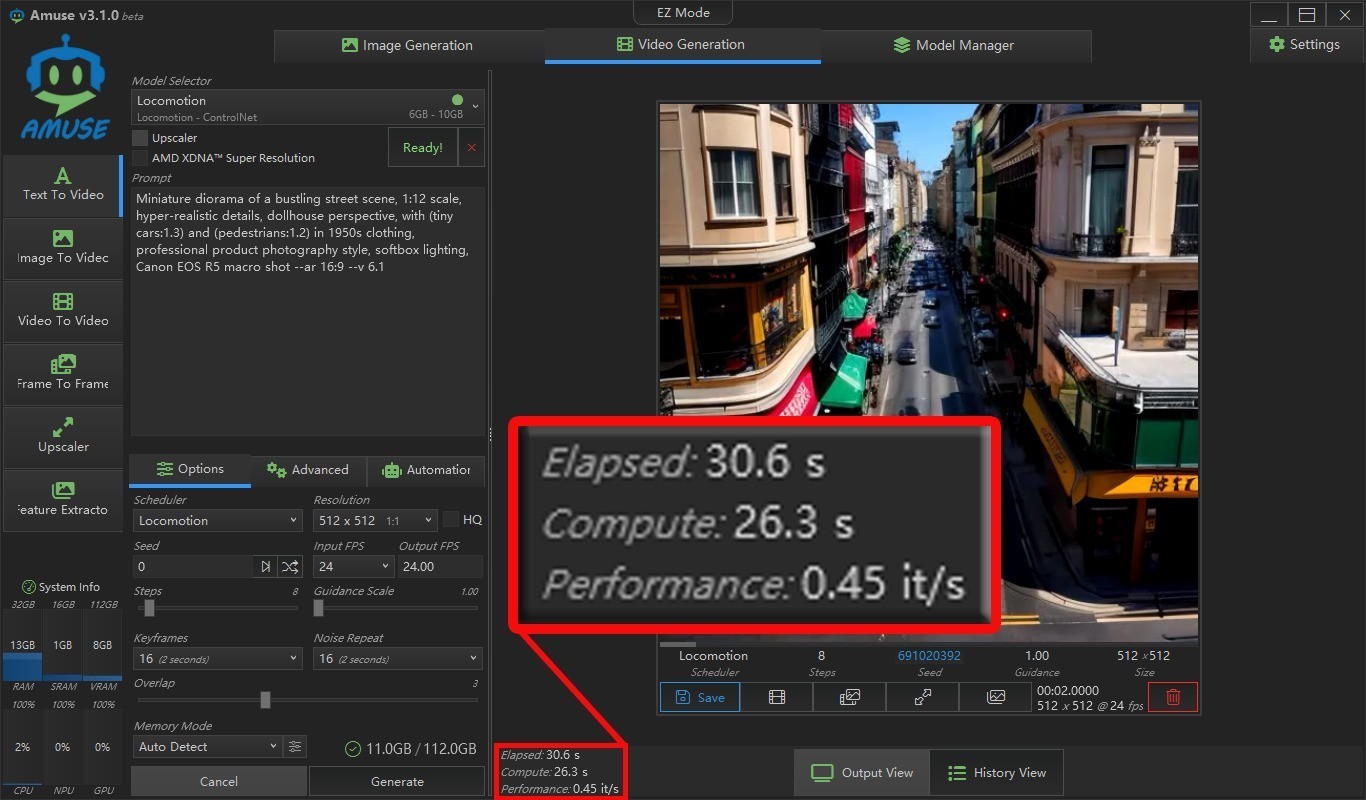The width and height of the screenshot is (1366, 800).
Task: Open the Memory Mode Auto Detect dropdown
Action: pos(207,747)
